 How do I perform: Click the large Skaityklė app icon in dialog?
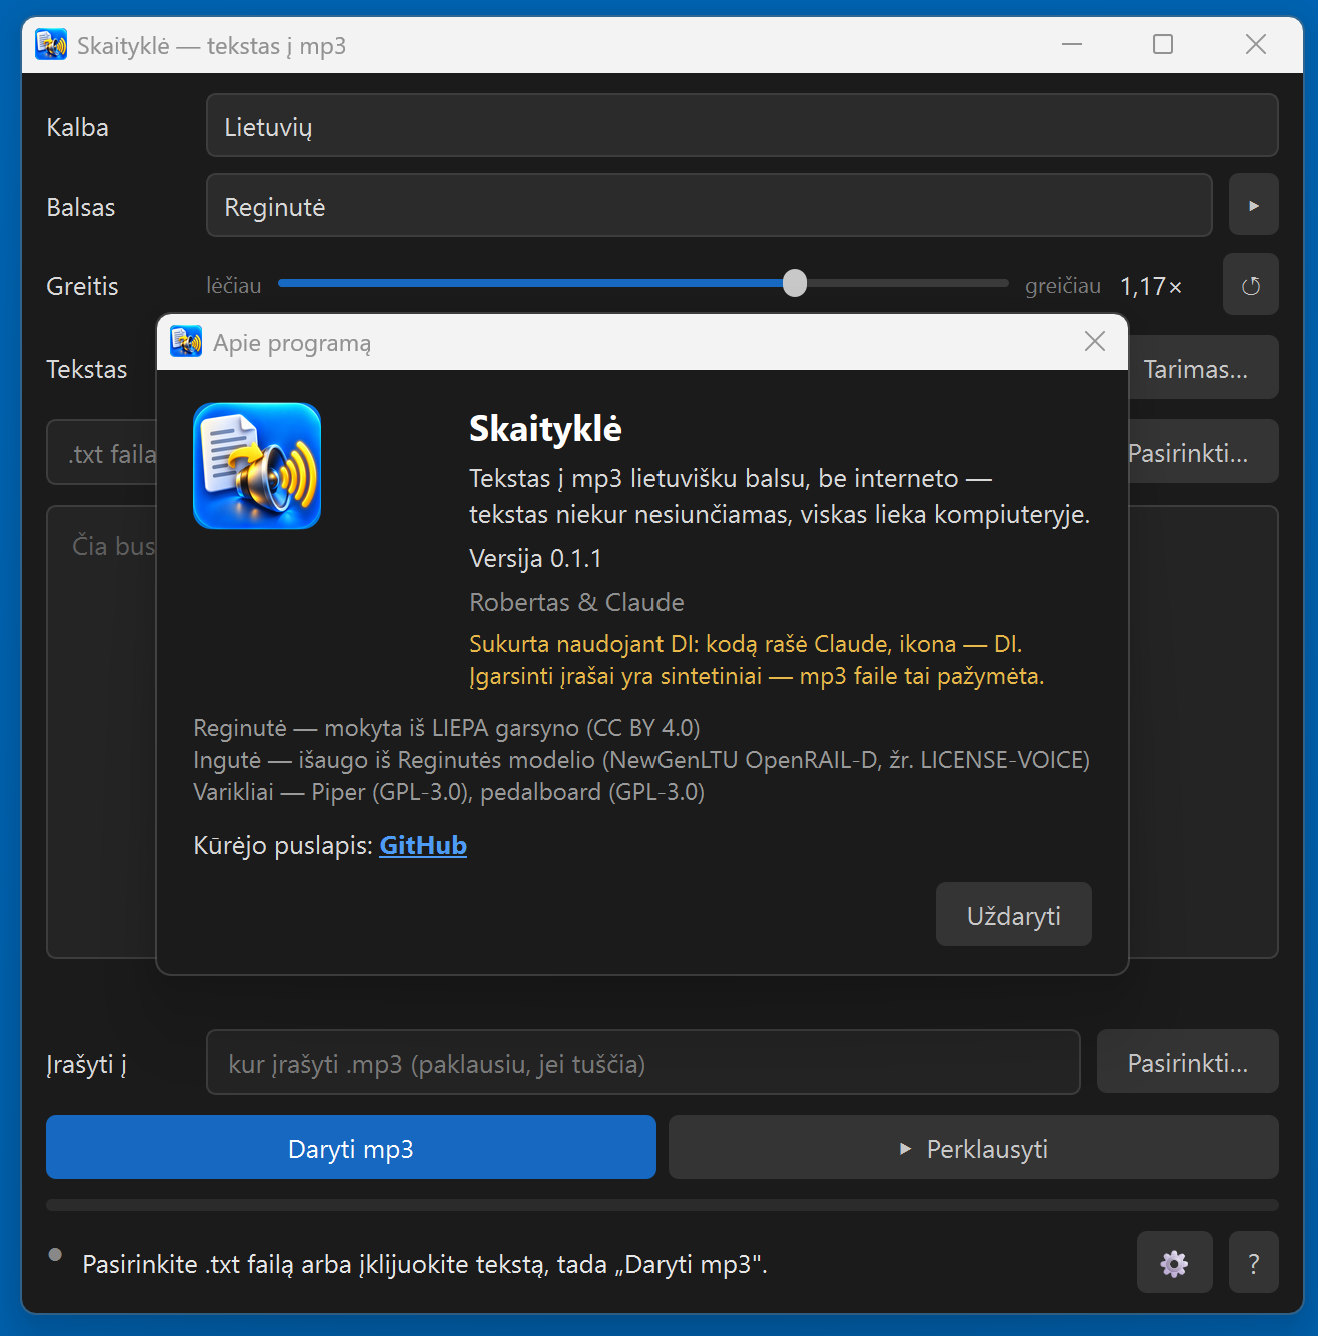[257, 466]
